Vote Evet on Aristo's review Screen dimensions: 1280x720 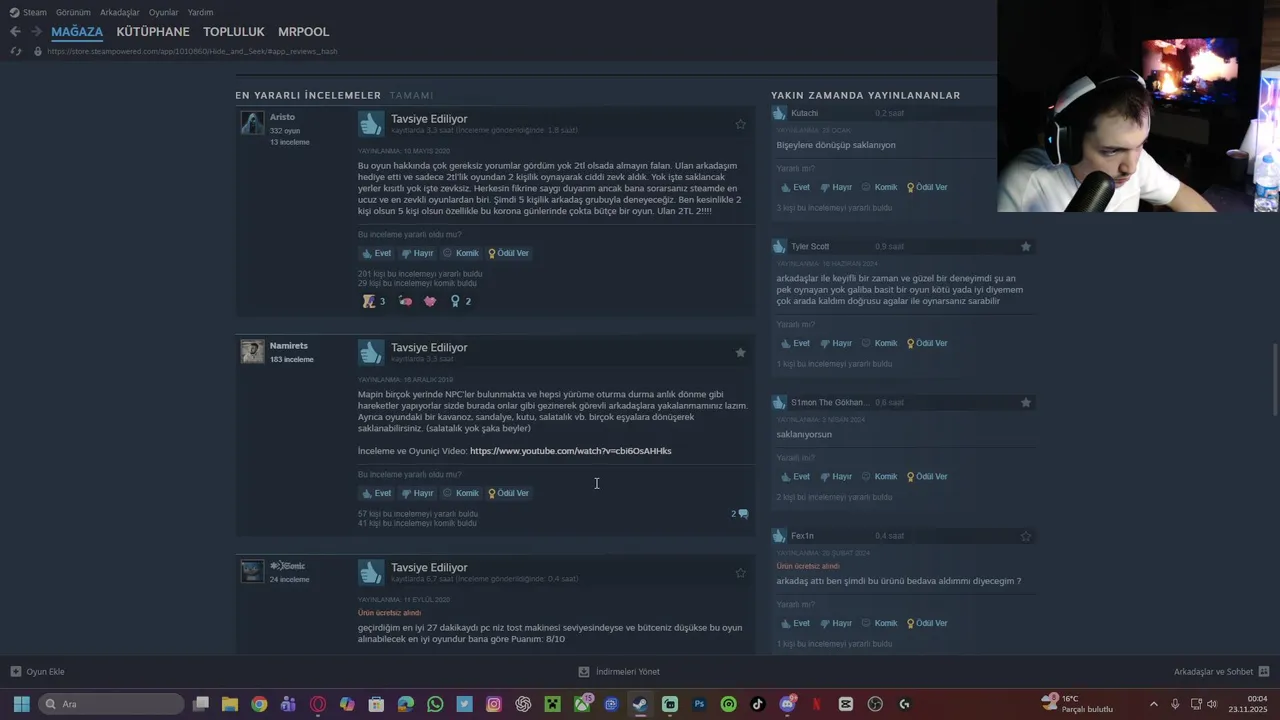376,253
